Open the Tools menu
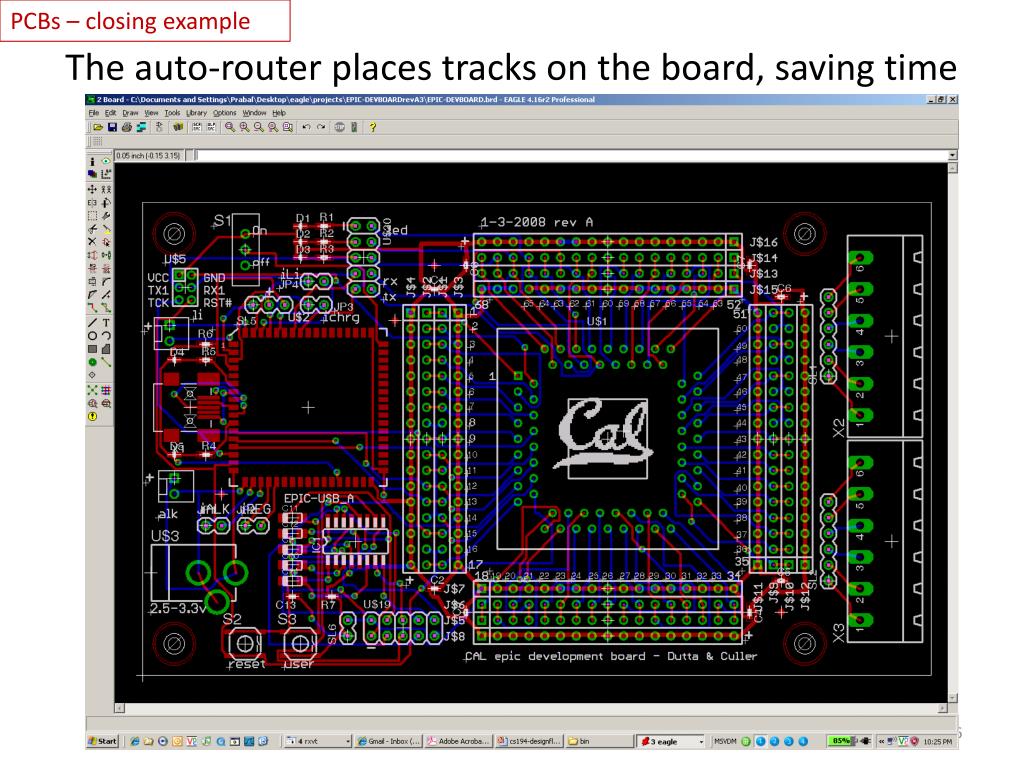This screenshot has width=1024, height=768. click(x=172, y=113)
